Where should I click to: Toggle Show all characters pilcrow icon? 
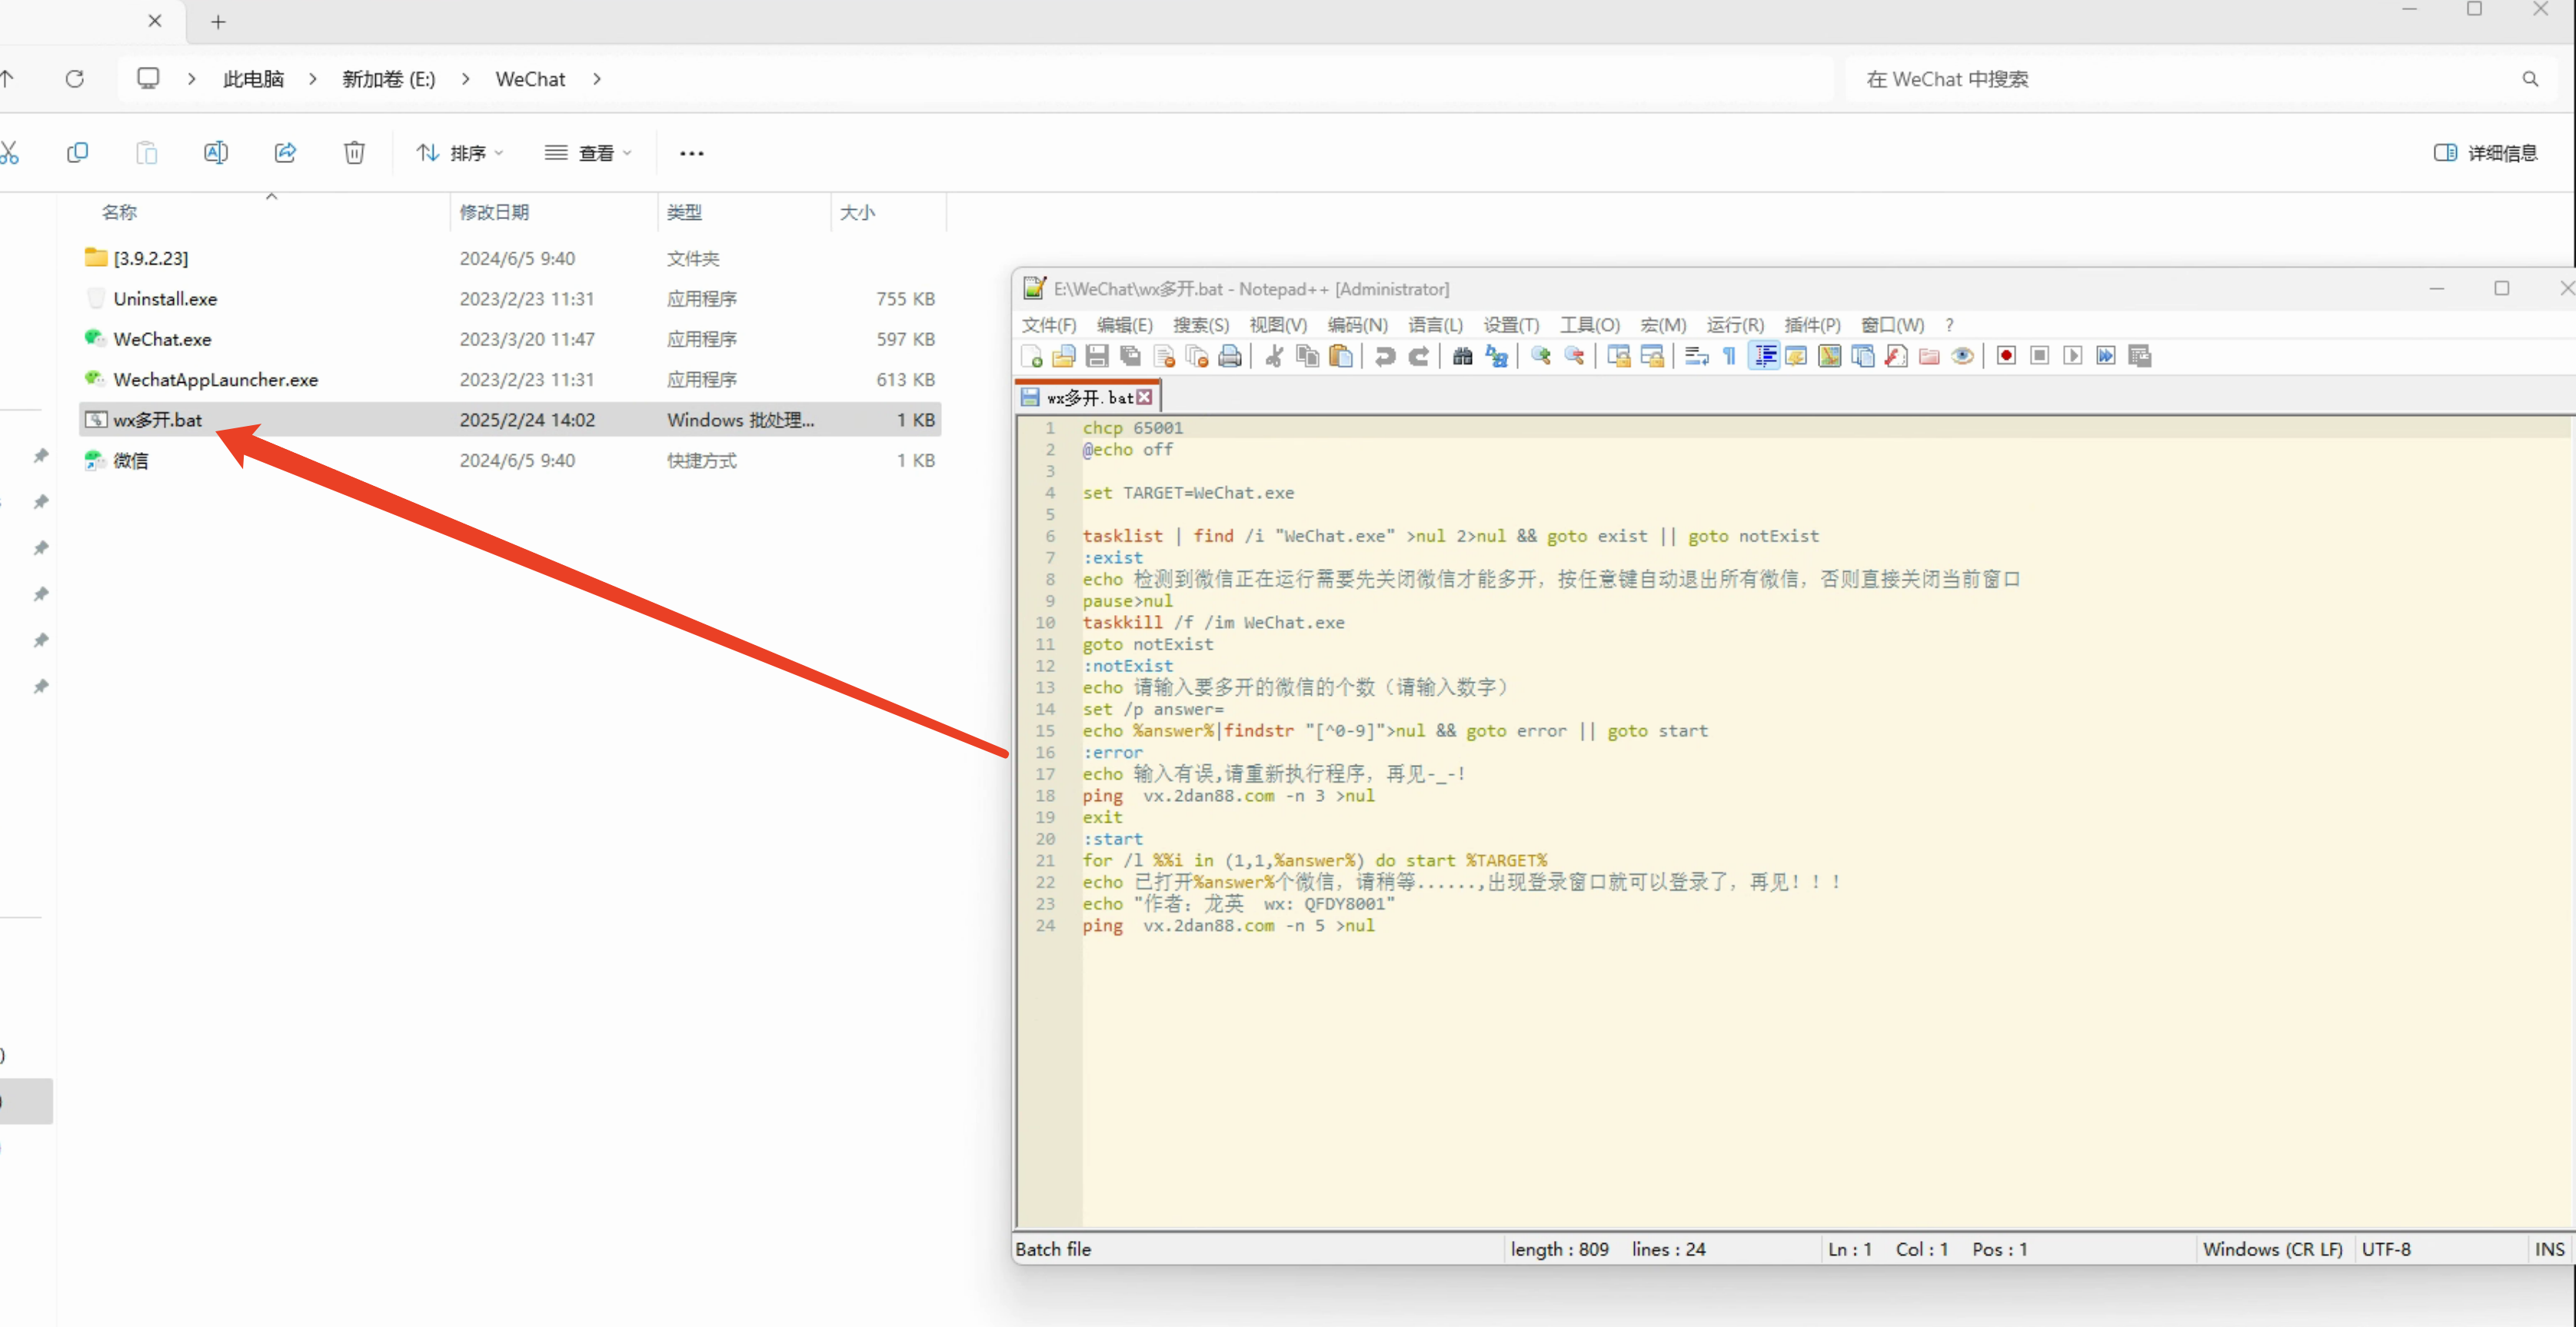pos(1729,356)
